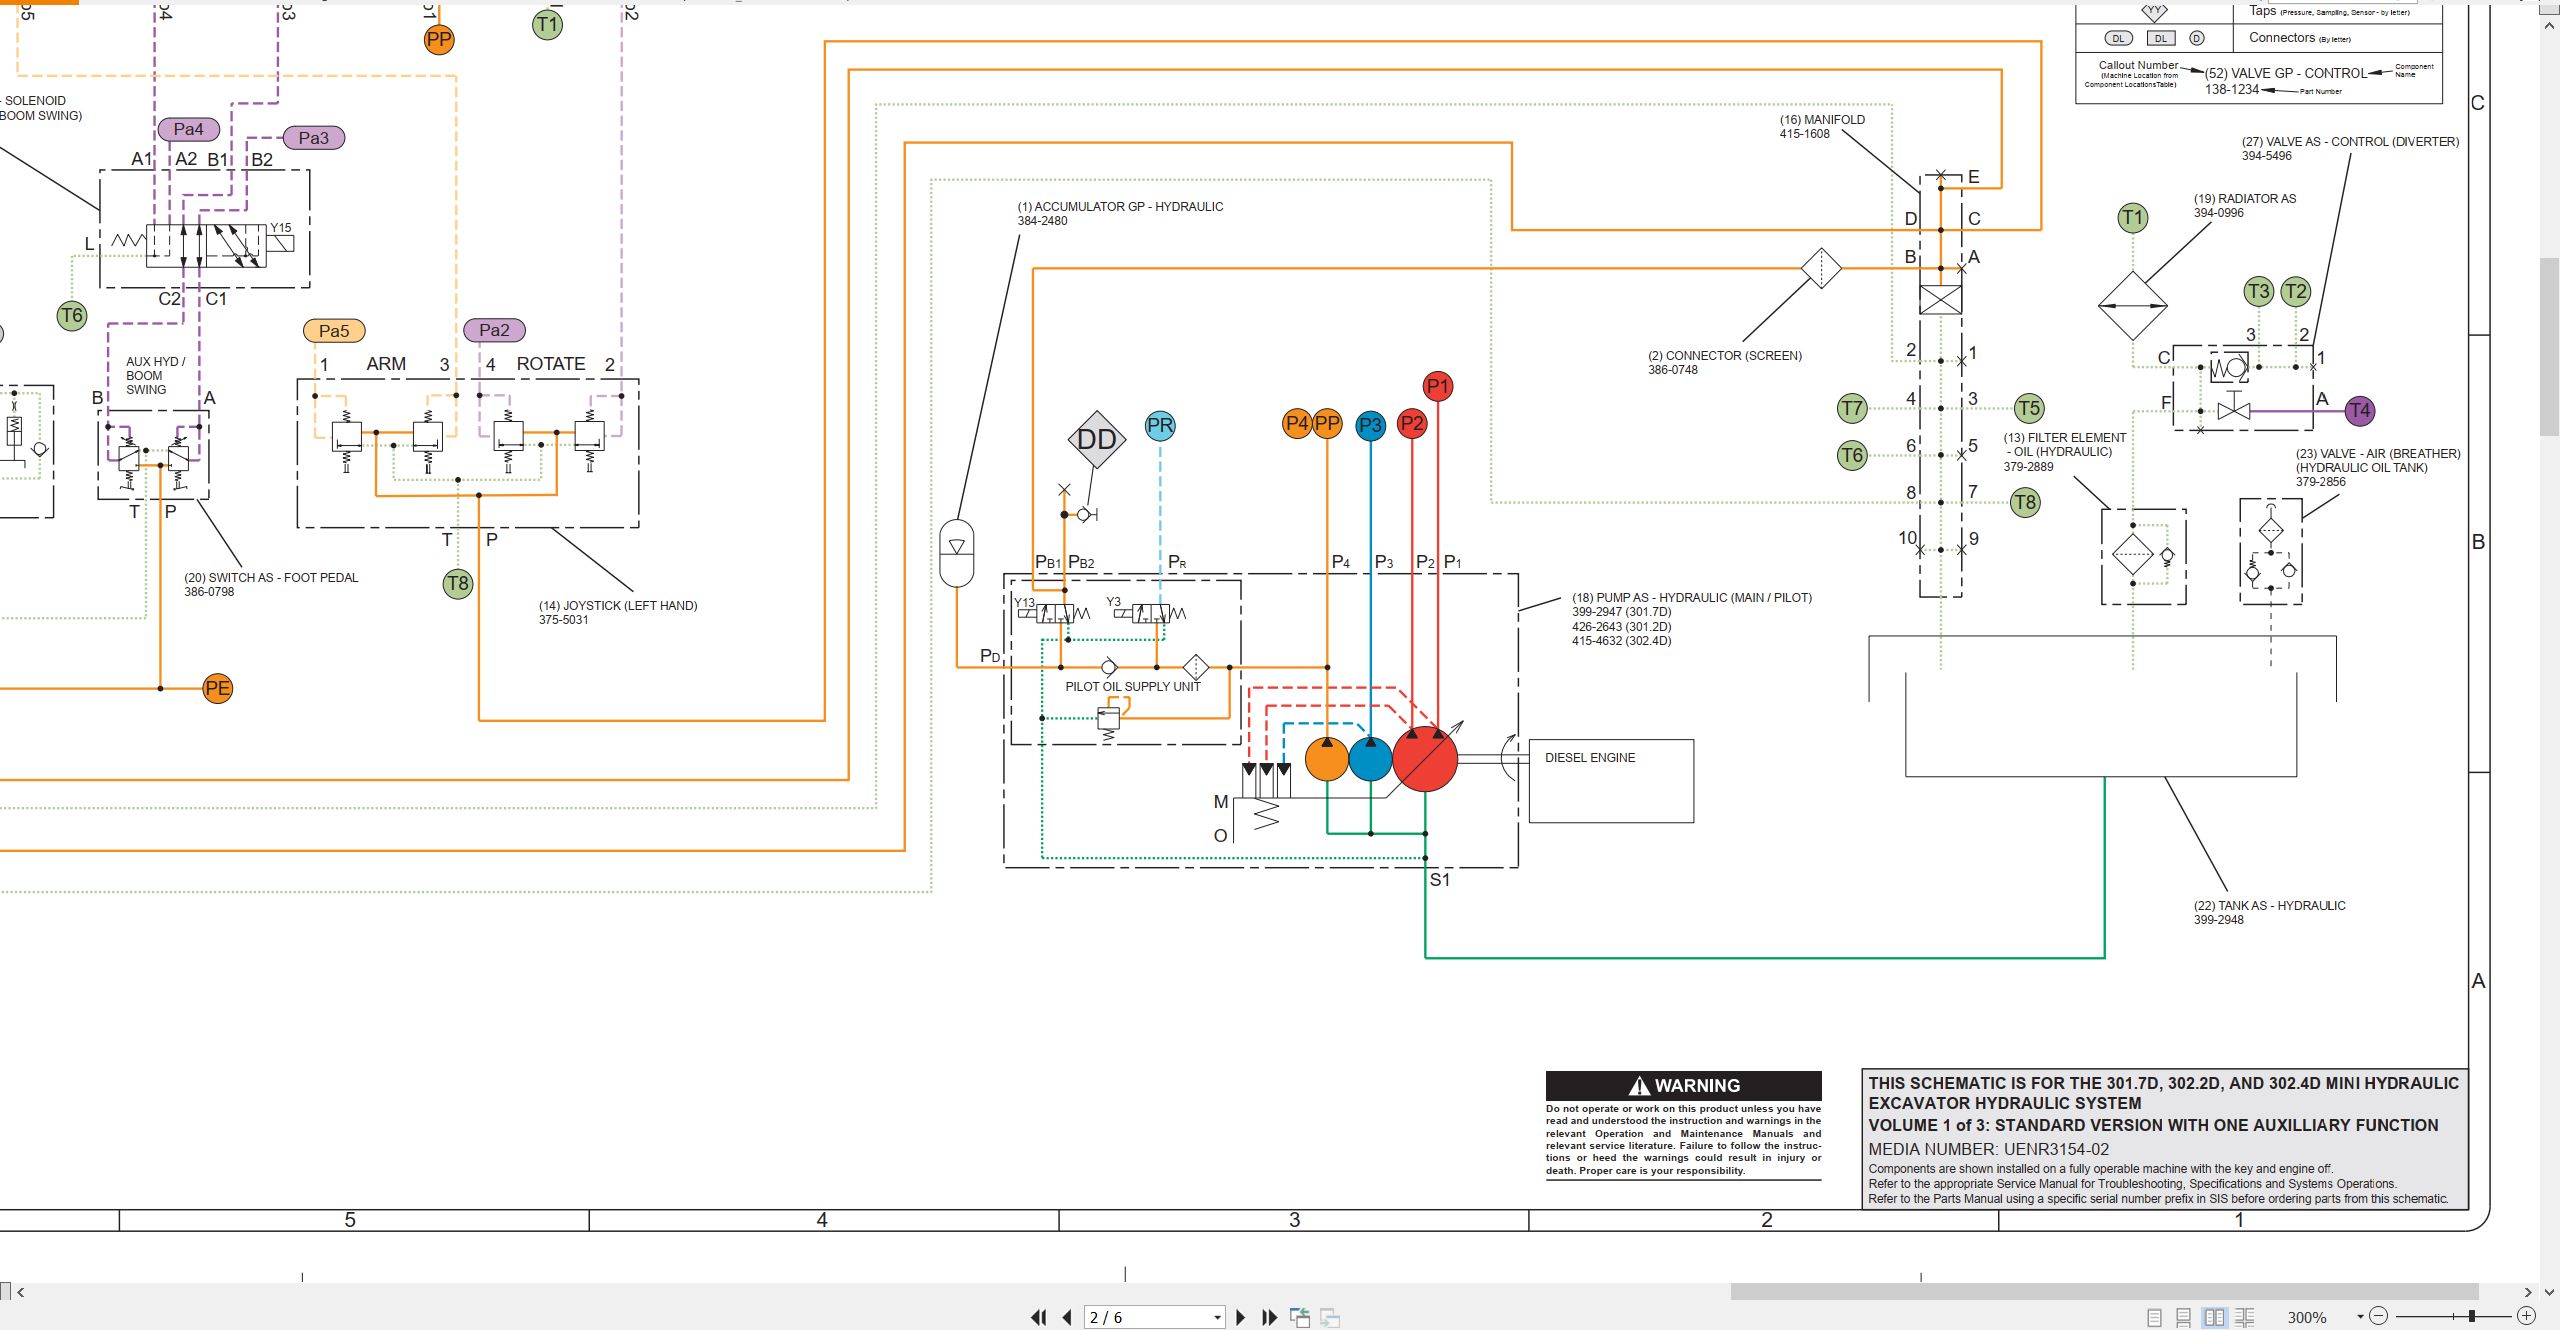Viewport: 2560px width, 1330px height.
Task: Click the orange pump circle symbol
Action: (1327, 759)
